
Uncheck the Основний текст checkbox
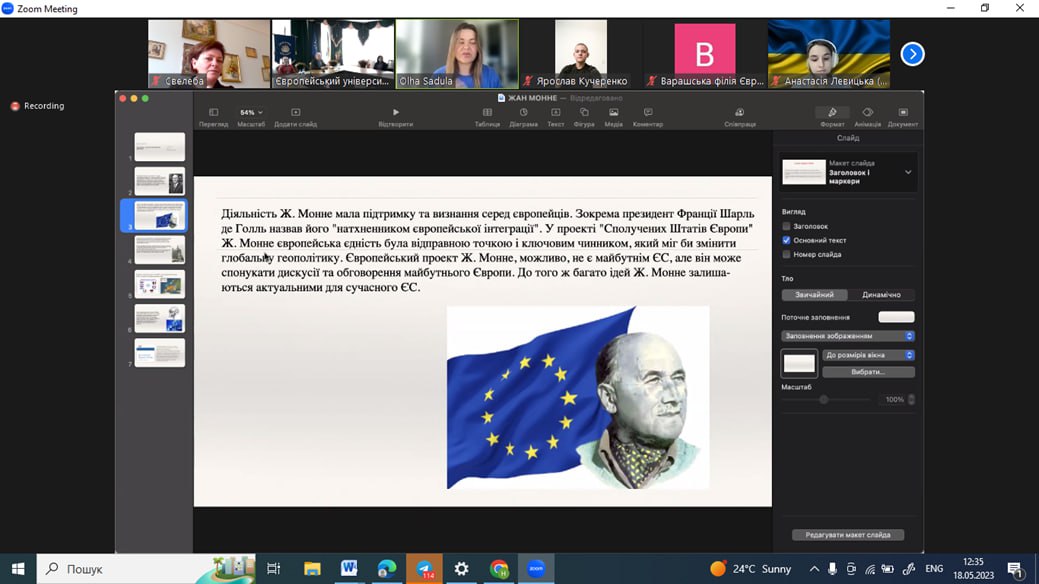(787, 240)
